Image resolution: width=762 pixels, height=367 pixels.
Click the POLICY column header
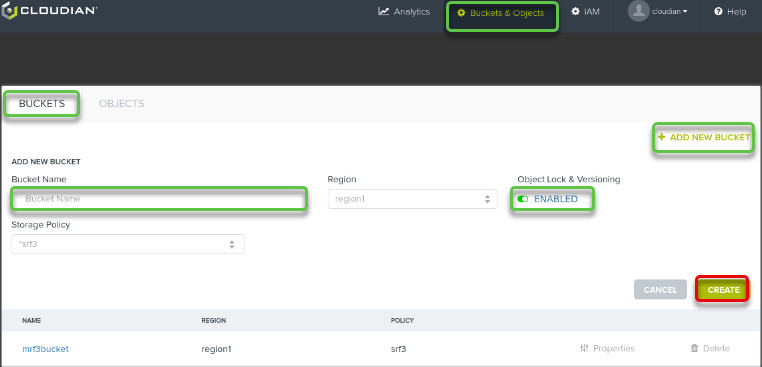click(x=402, y=321)
